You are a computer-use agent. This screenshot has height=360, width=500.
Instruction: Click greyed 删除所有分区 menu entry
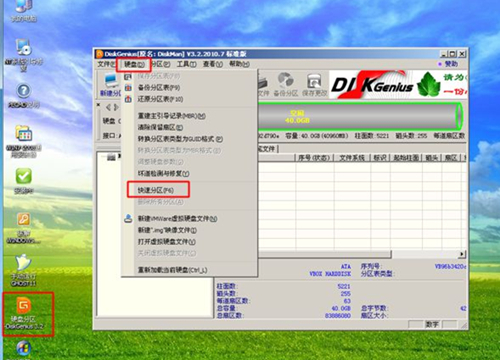tap(190, 202)
